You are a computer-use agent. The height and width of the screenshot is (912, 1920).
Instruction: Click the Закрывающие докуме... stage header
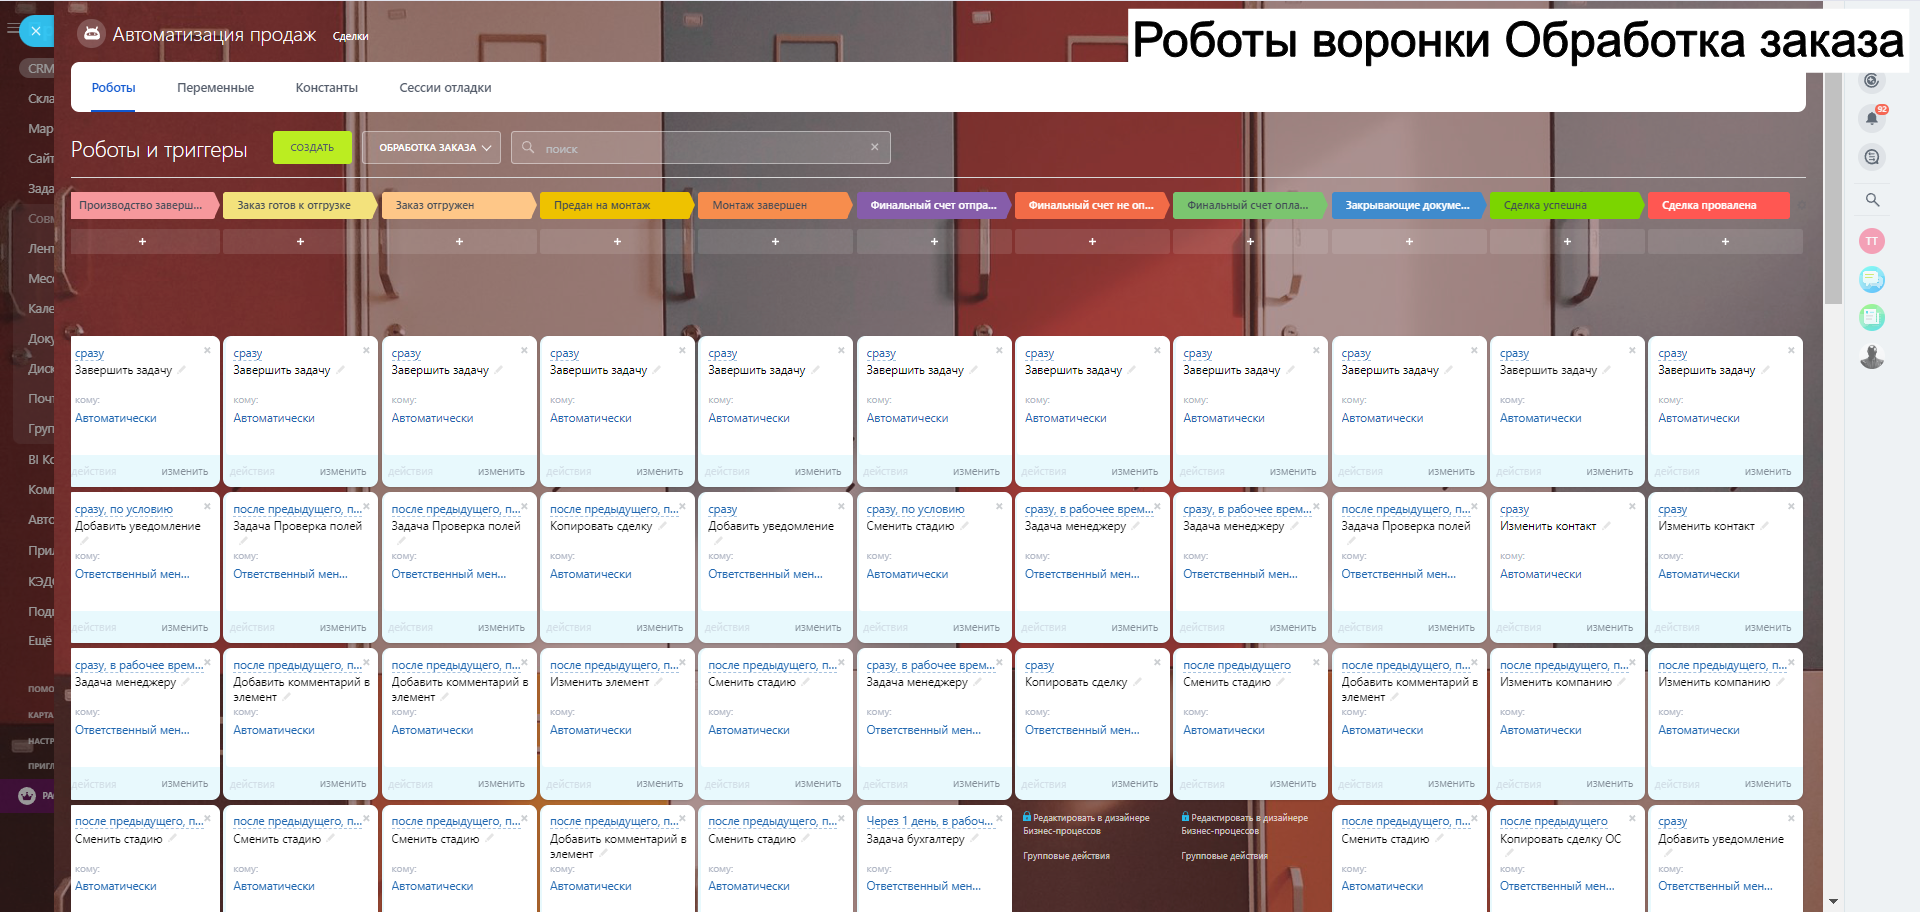click(1409, 205)
